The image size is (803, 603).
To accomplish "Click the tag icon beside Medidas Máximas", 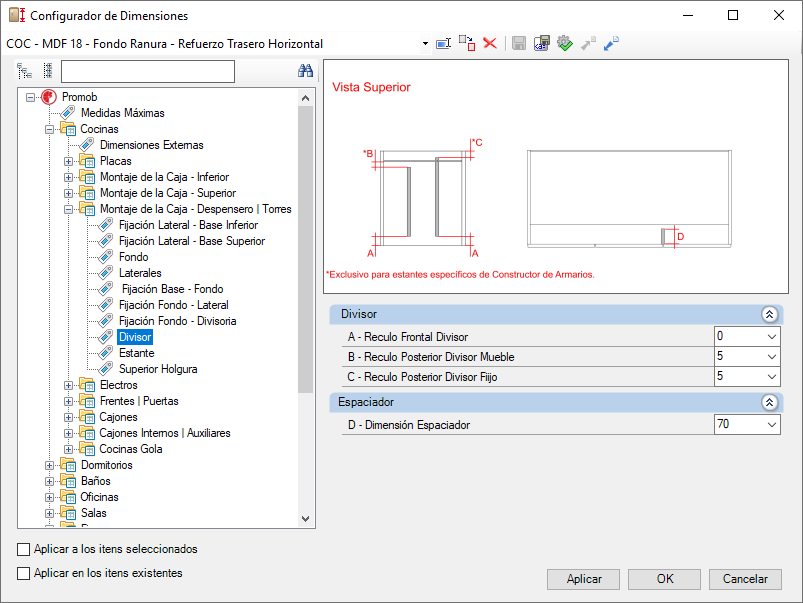I will 68,113.
